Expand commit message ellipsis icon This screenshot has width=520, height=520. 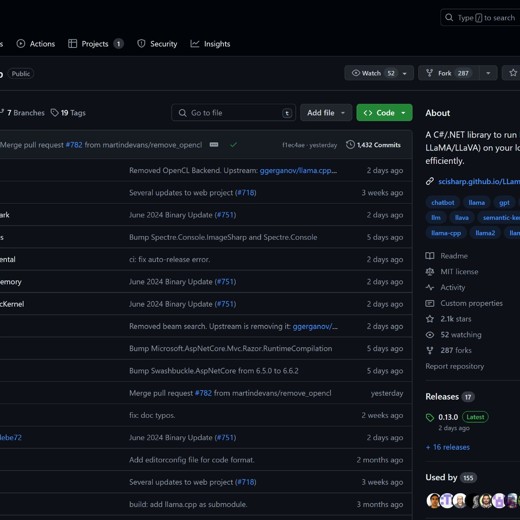pyautogui.click(x=214, y=145)
